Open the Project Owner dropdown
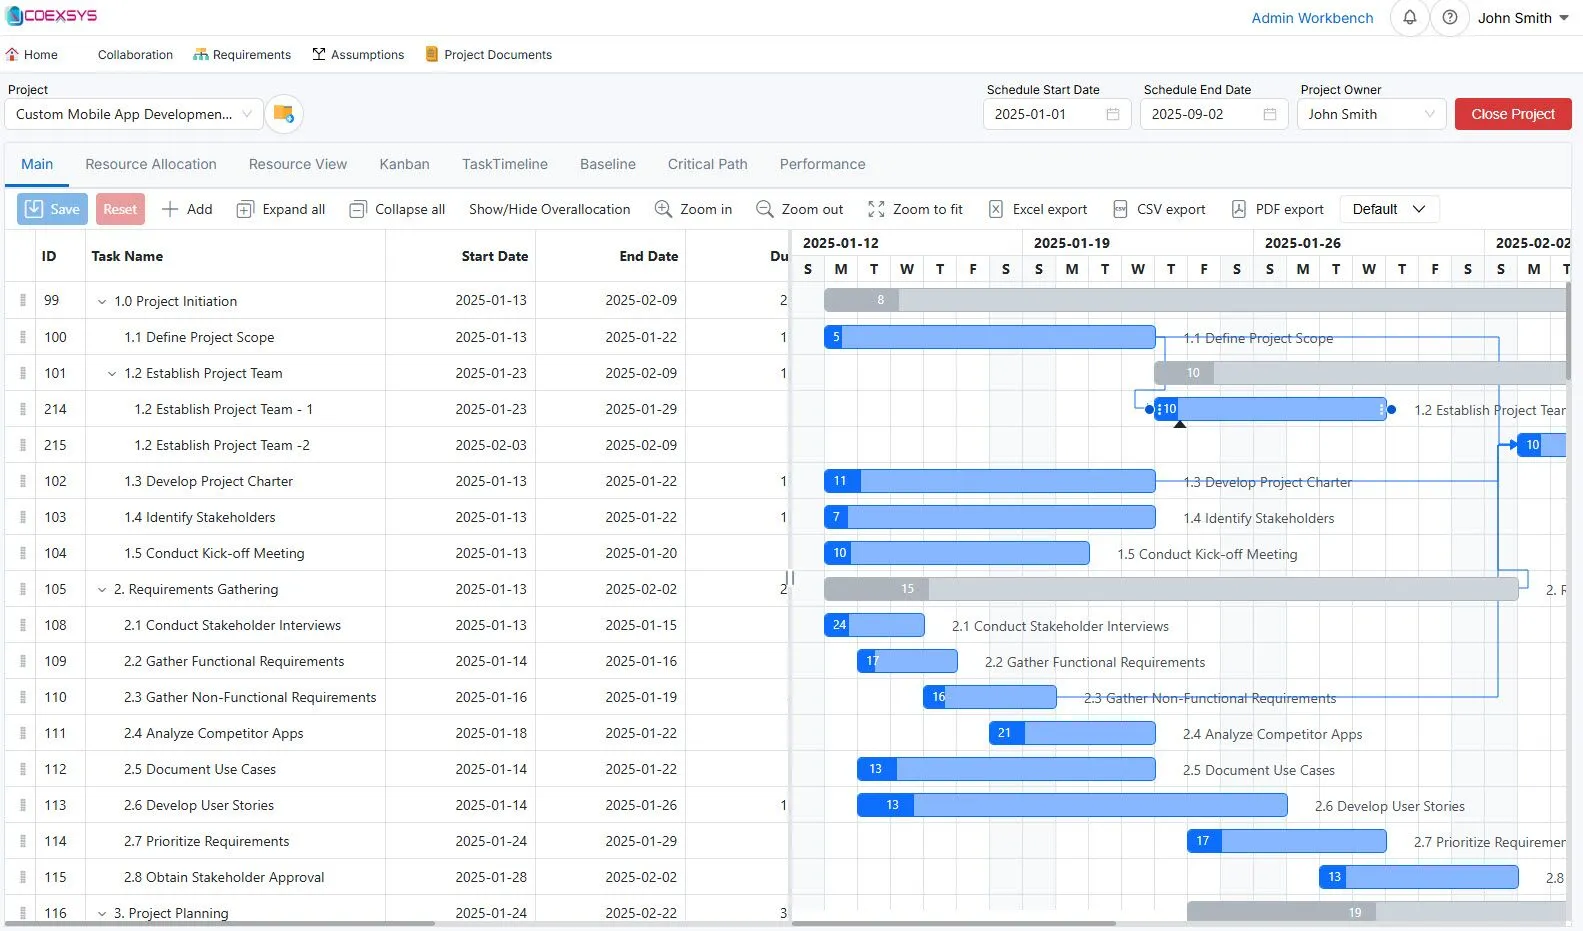 point(1371,114)
